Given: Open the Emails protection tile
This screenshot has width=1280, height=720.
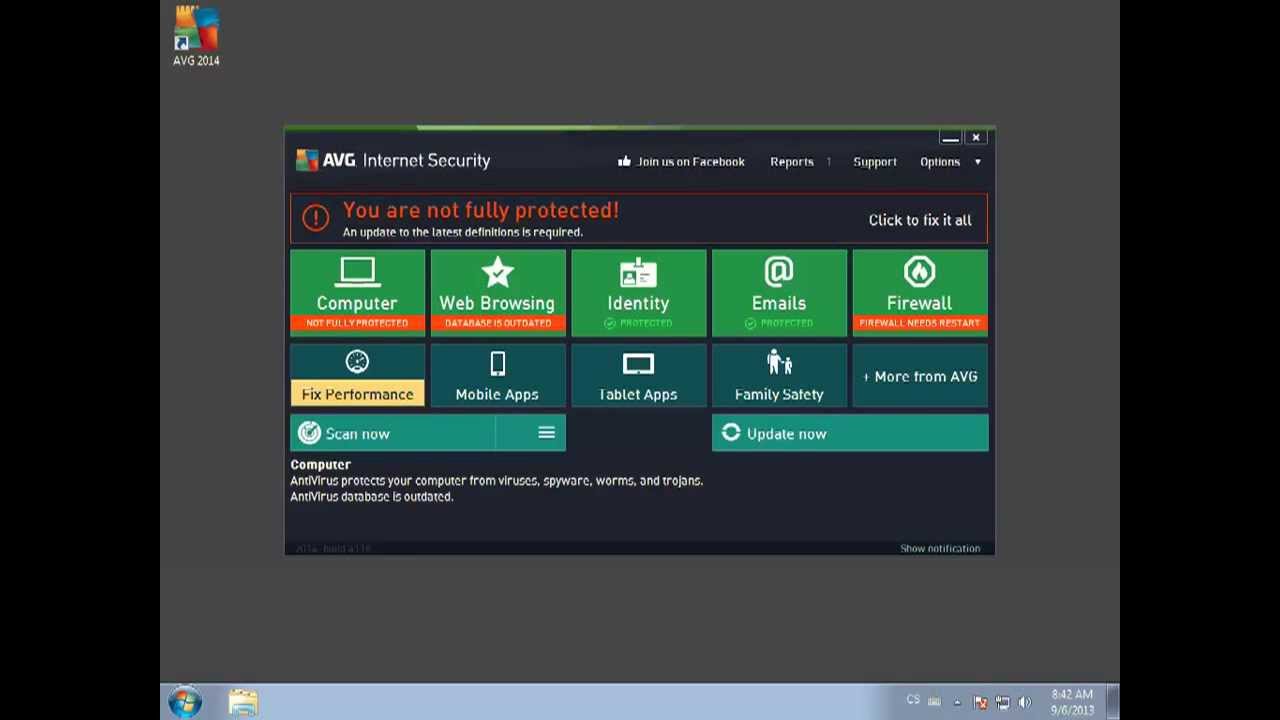Looking at the screenshot, I should (779, 291).
